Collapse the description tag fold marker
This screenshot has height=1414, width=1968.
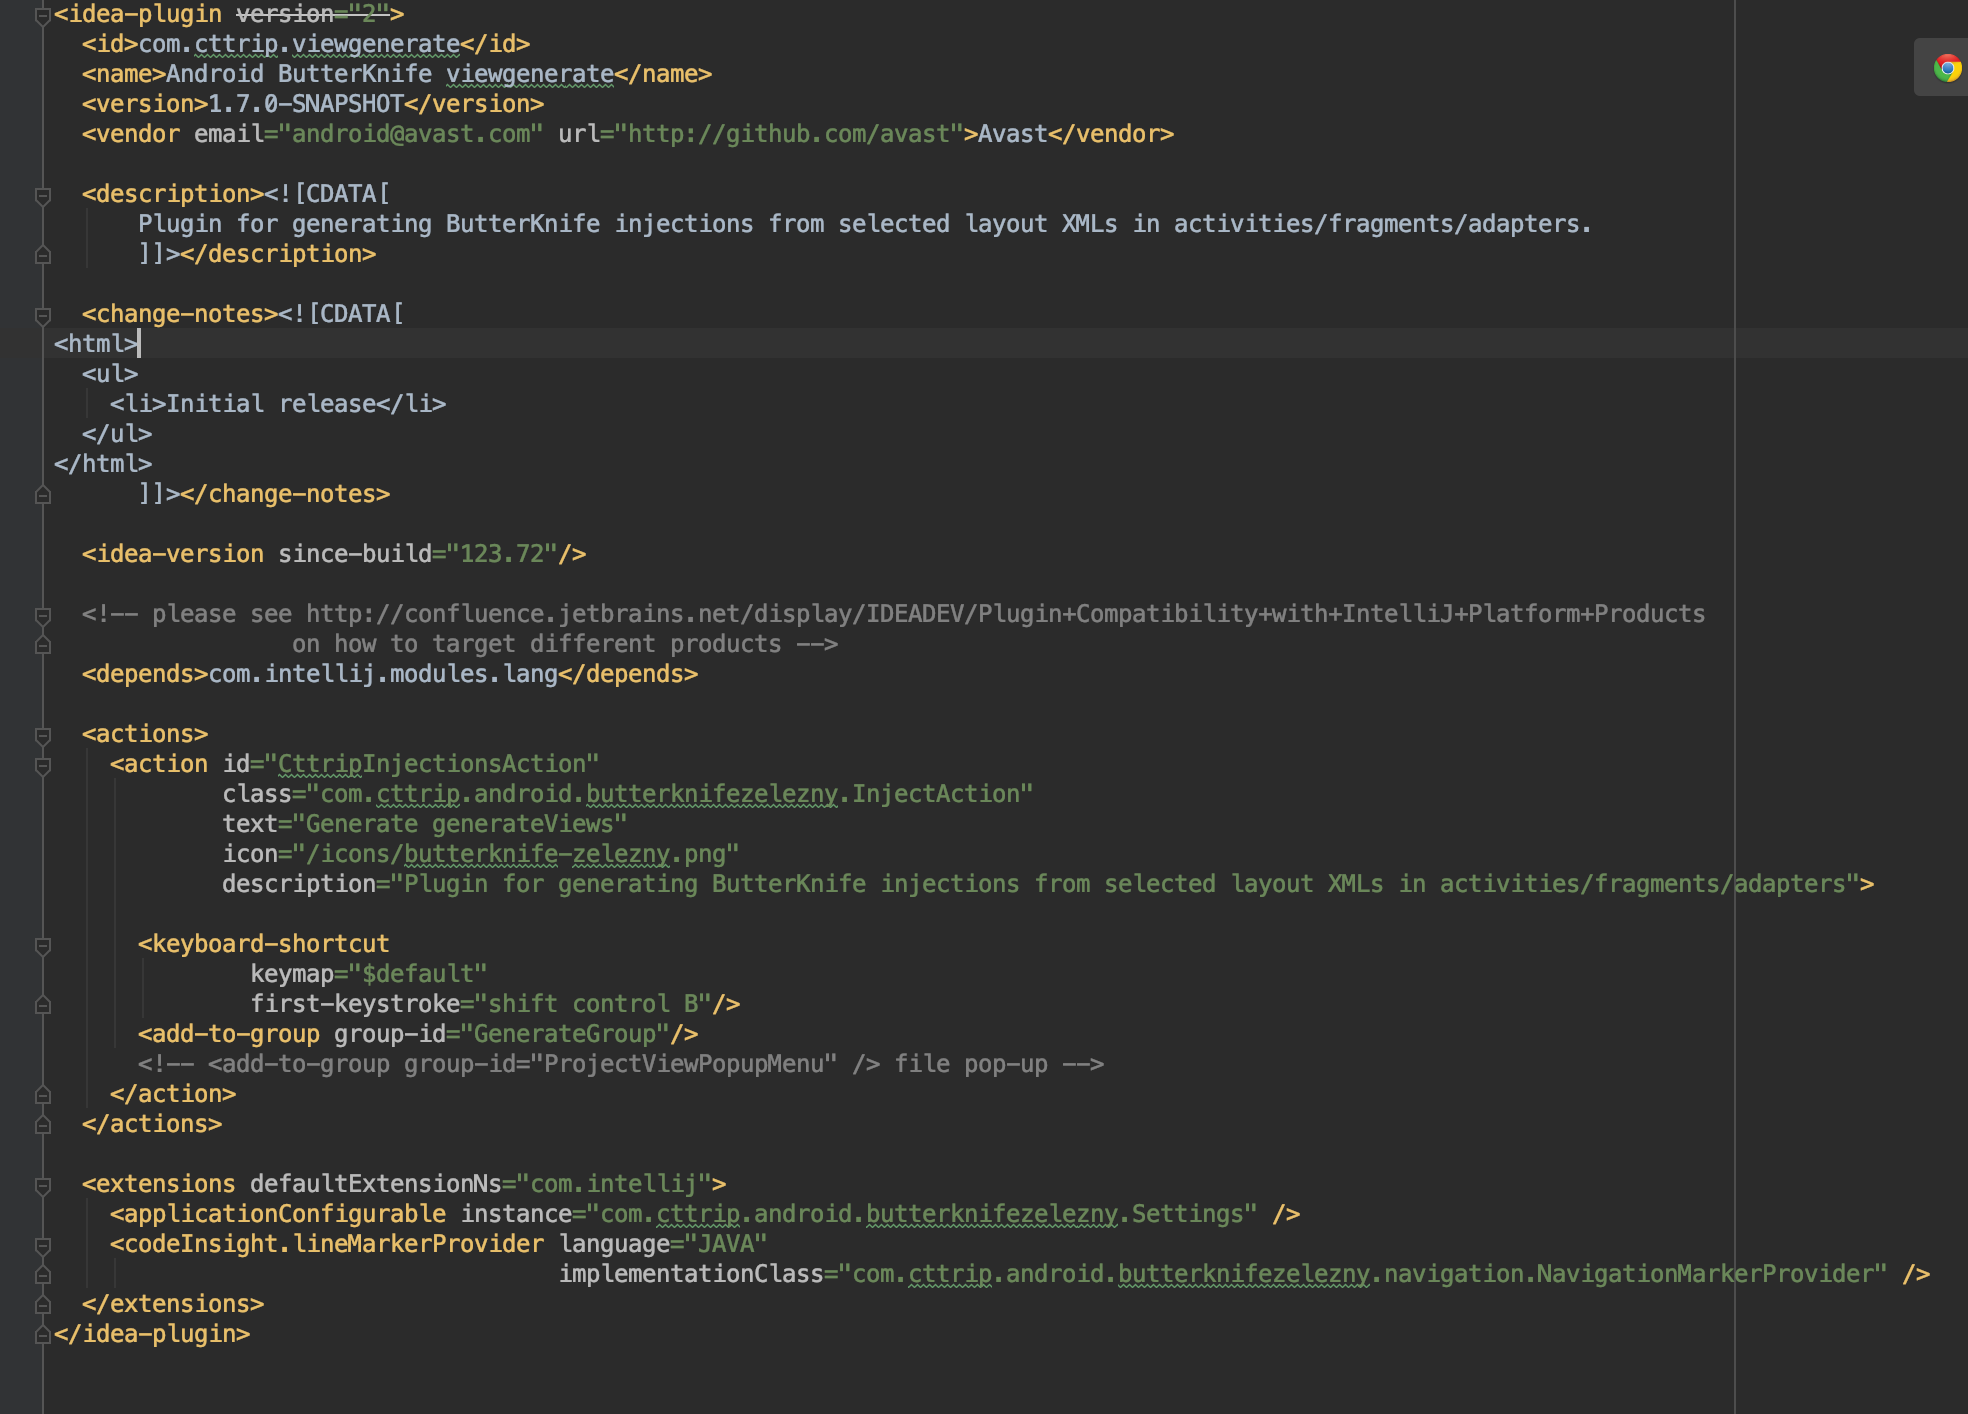tap(42, 195)
